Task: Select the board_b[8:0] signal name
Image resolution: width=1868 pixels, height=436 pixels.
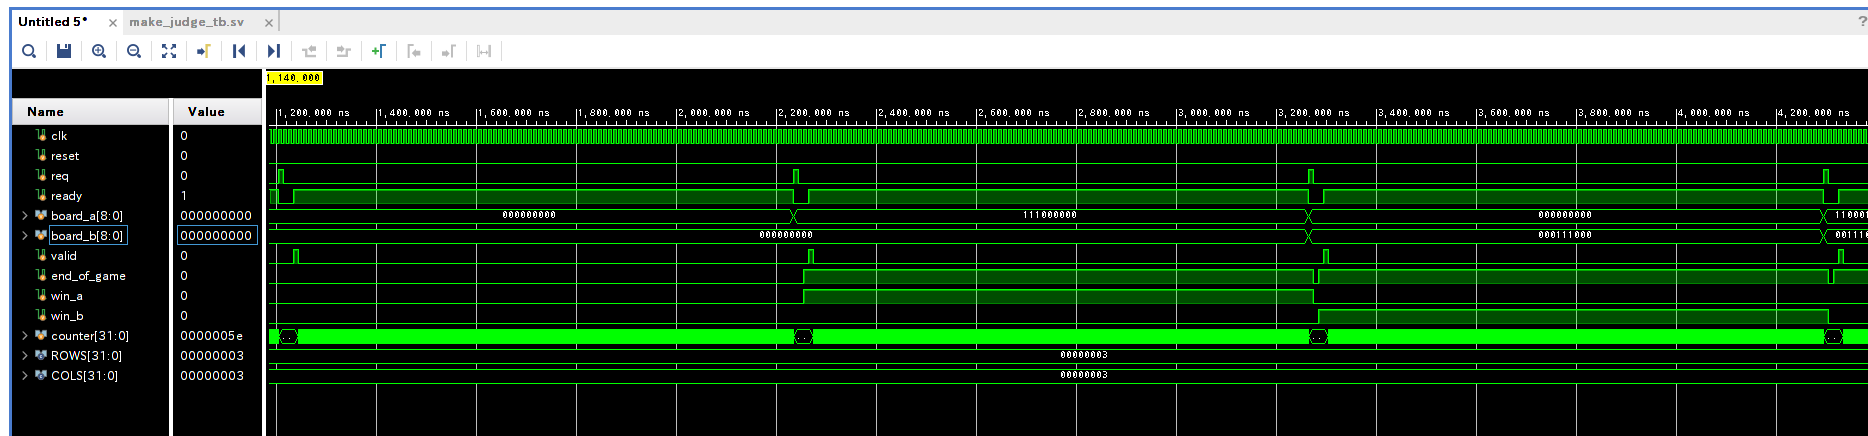Action: coord(87,235)
